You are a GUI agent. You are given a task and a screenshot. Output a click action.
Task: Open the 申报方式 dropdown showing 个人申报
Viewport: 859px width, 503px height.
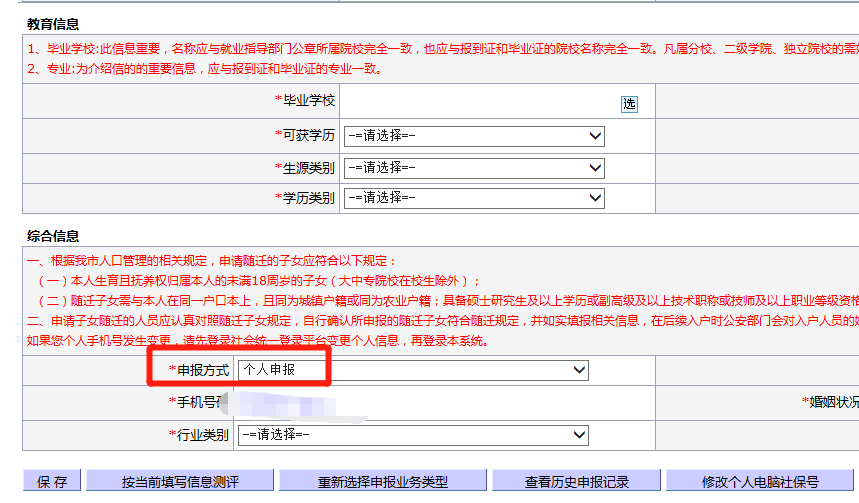point(413,370)
